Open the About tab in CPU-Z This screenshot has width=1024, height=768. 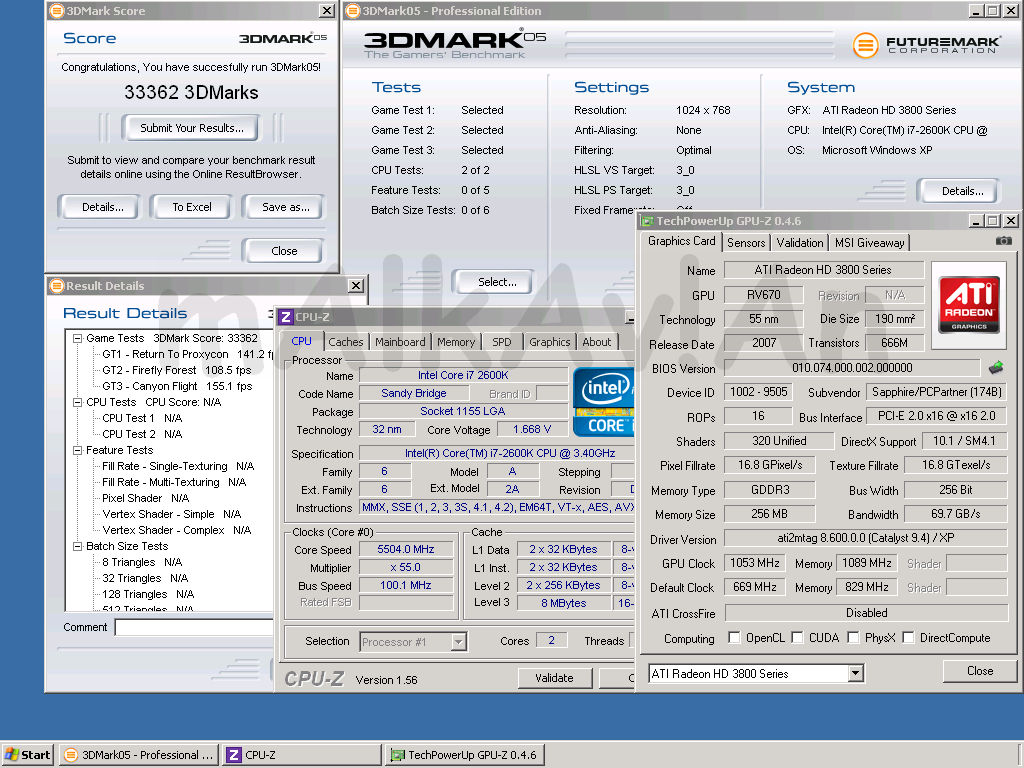tap(596, 342)
